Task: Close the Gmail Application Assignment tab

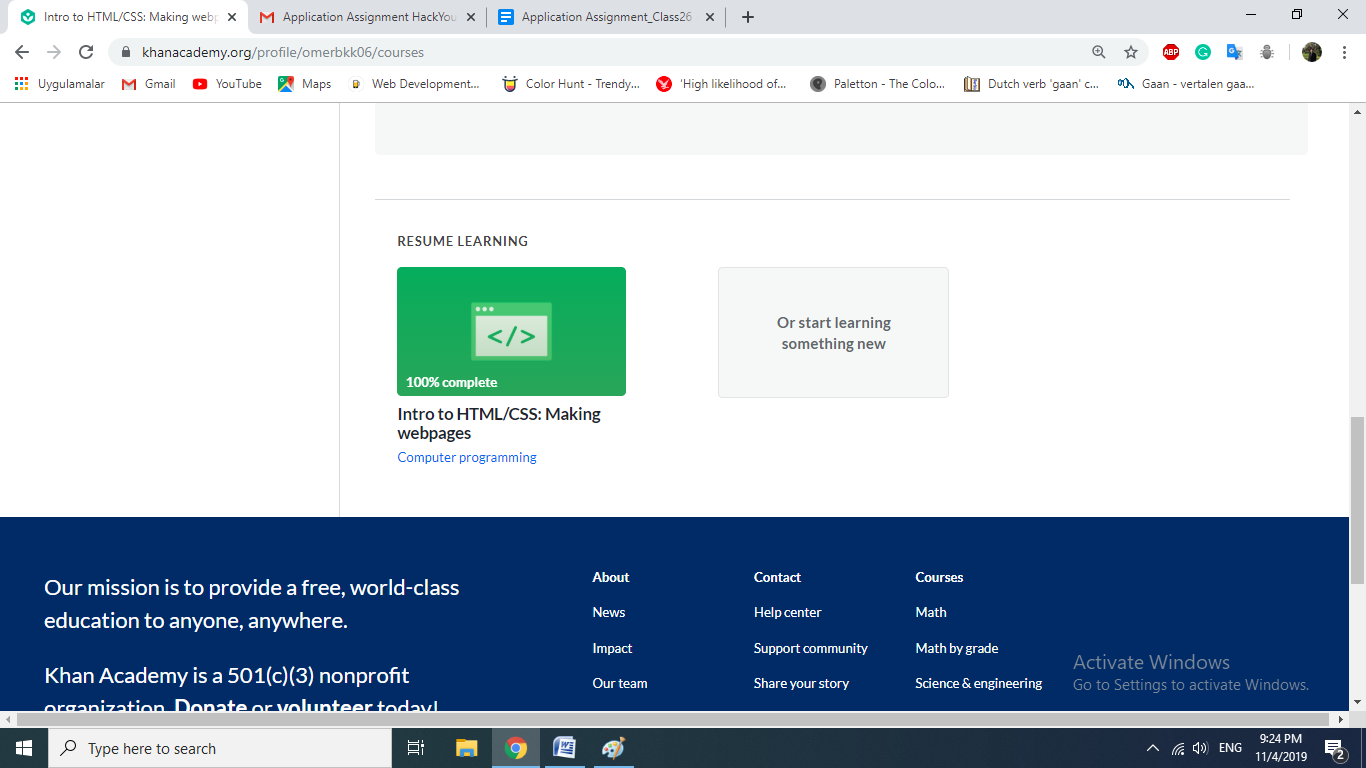Action: [x=471, y=17]
